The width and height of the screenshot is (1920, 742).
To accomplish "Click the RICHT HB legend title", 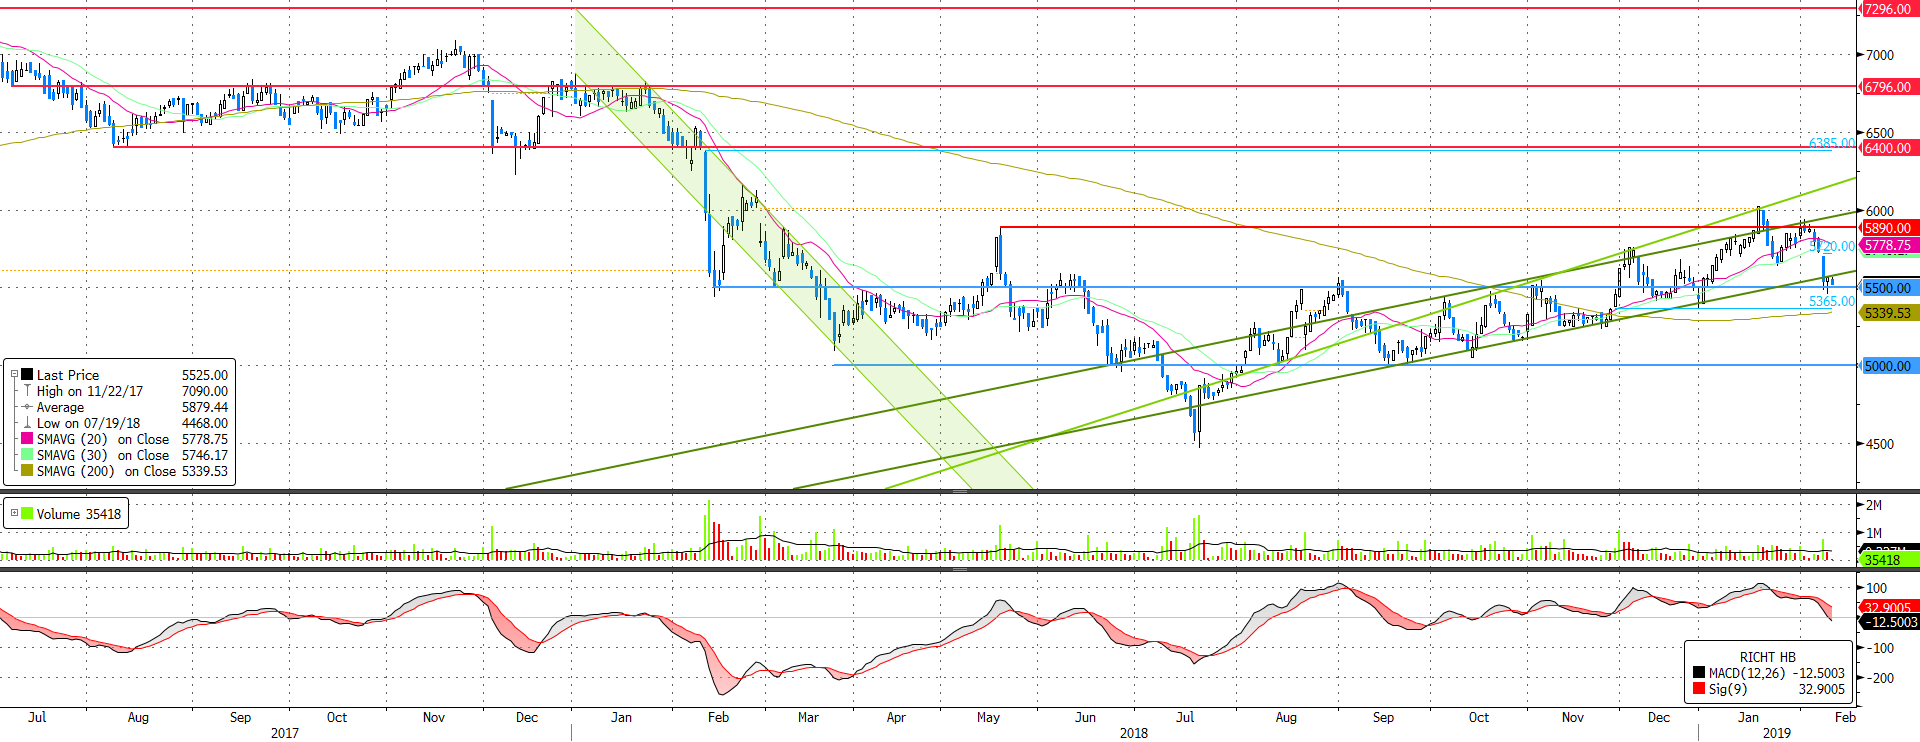I will [1767, 657].
